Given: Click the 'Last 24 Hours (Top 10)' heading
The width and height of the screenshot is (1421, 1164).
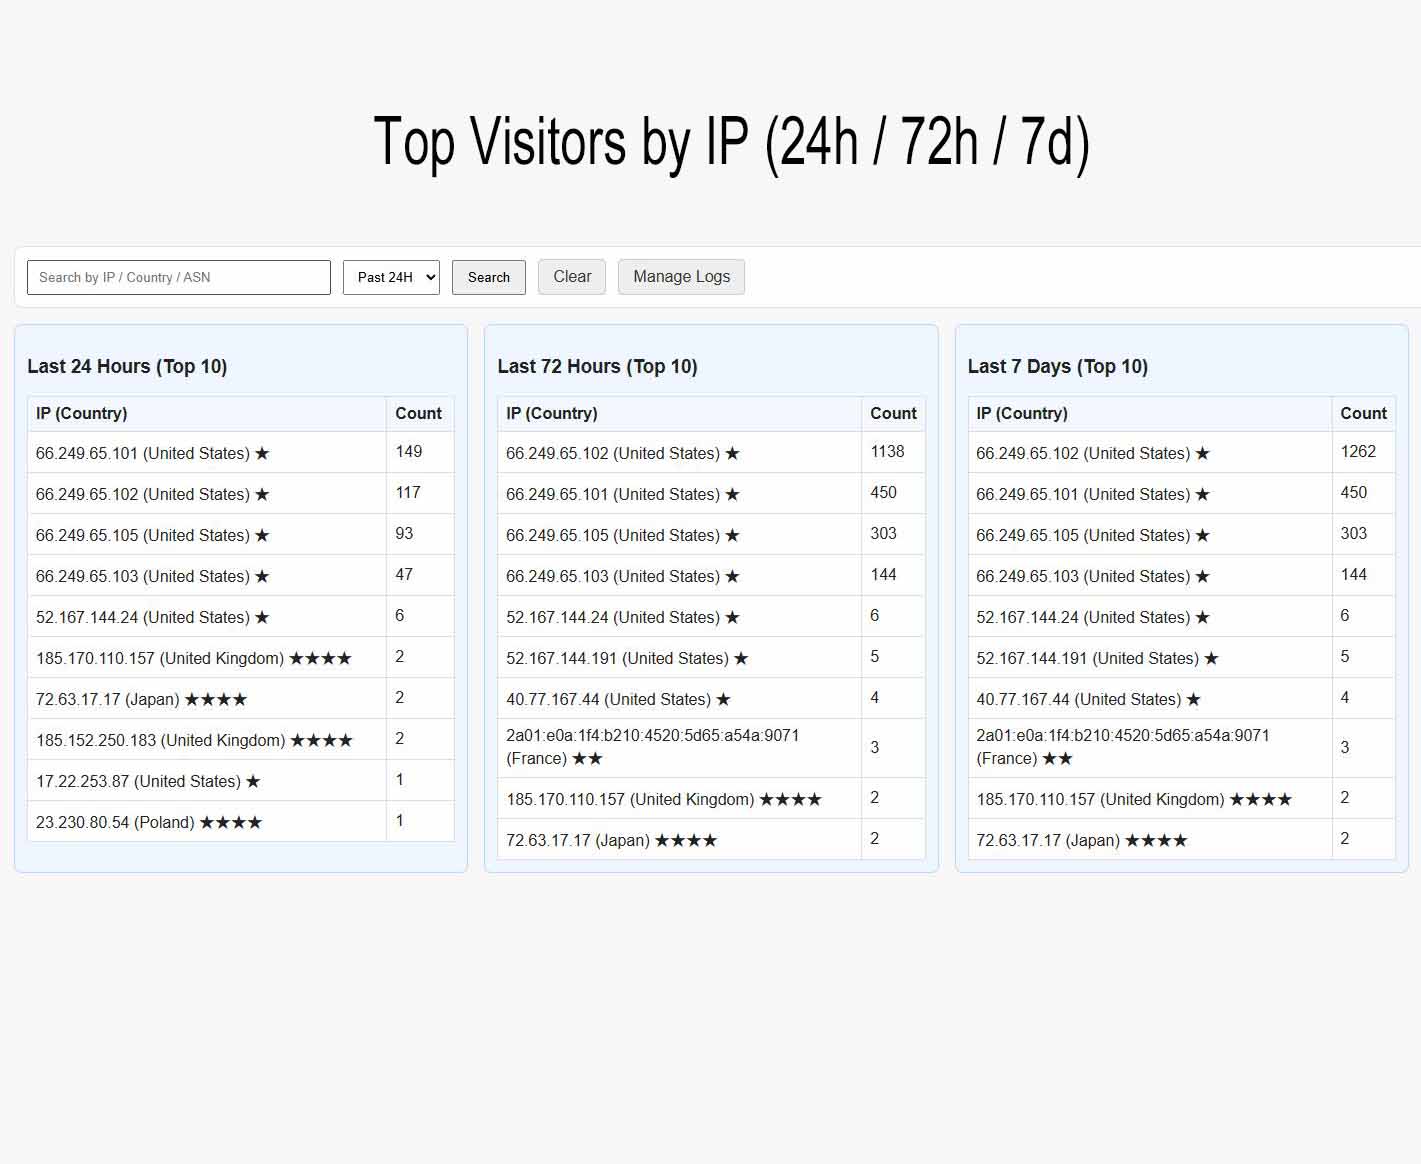Looking at the screenshot, I should pos(127,366).
